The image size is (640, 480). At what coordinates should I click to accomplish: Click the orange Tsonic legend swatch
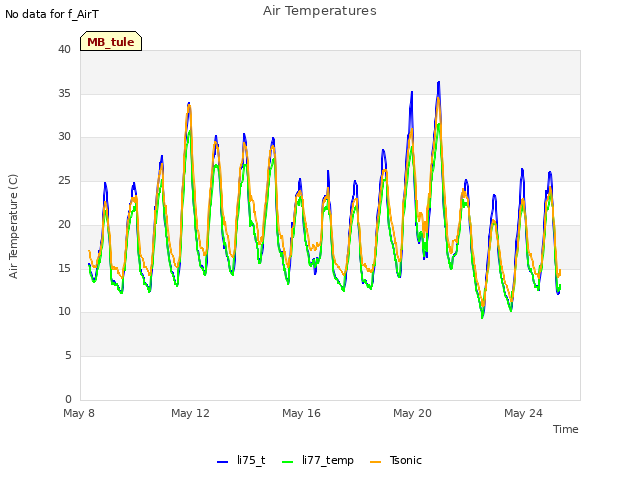(x=376, y=462)
